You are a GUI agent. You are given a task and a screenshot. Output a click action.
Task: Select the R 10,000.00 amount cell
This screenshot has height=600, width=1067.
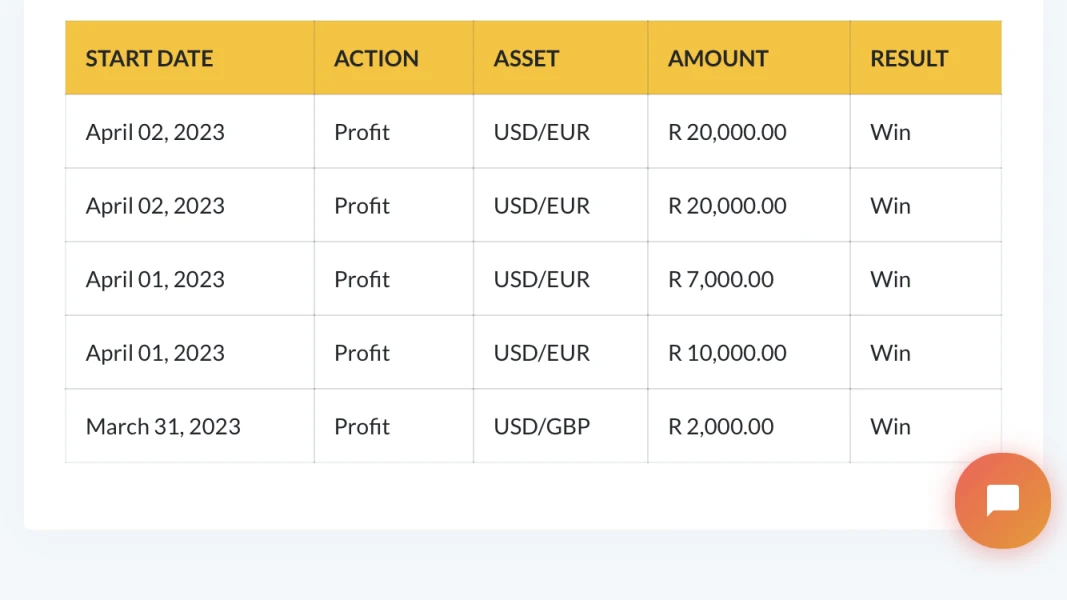[x=727, y=353]
